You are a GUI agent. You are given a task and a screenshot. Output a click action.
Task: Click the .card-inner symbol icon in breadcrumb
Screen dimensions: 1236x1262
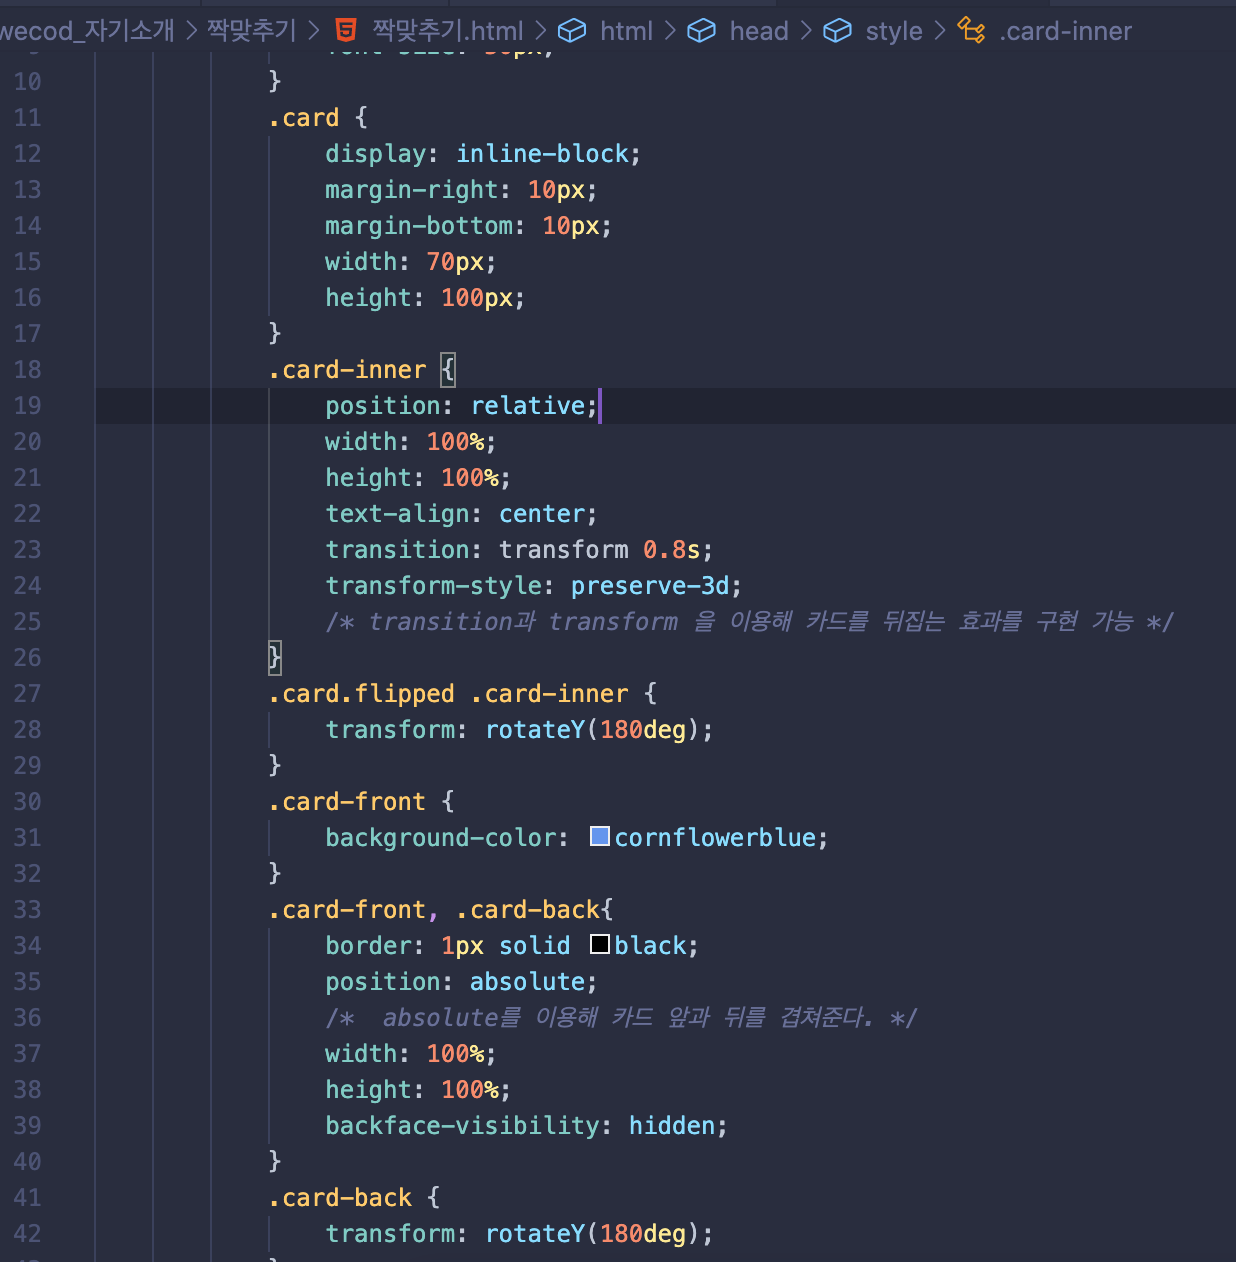point(971,31)
